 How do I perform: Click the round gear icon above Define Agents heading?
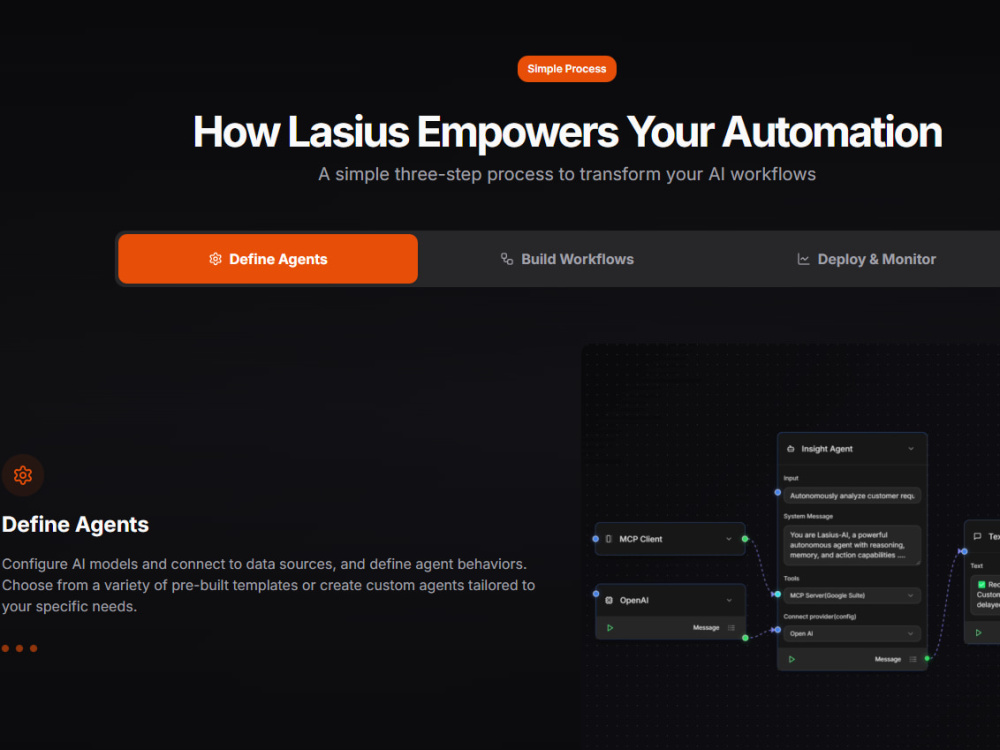click(23, 475)
